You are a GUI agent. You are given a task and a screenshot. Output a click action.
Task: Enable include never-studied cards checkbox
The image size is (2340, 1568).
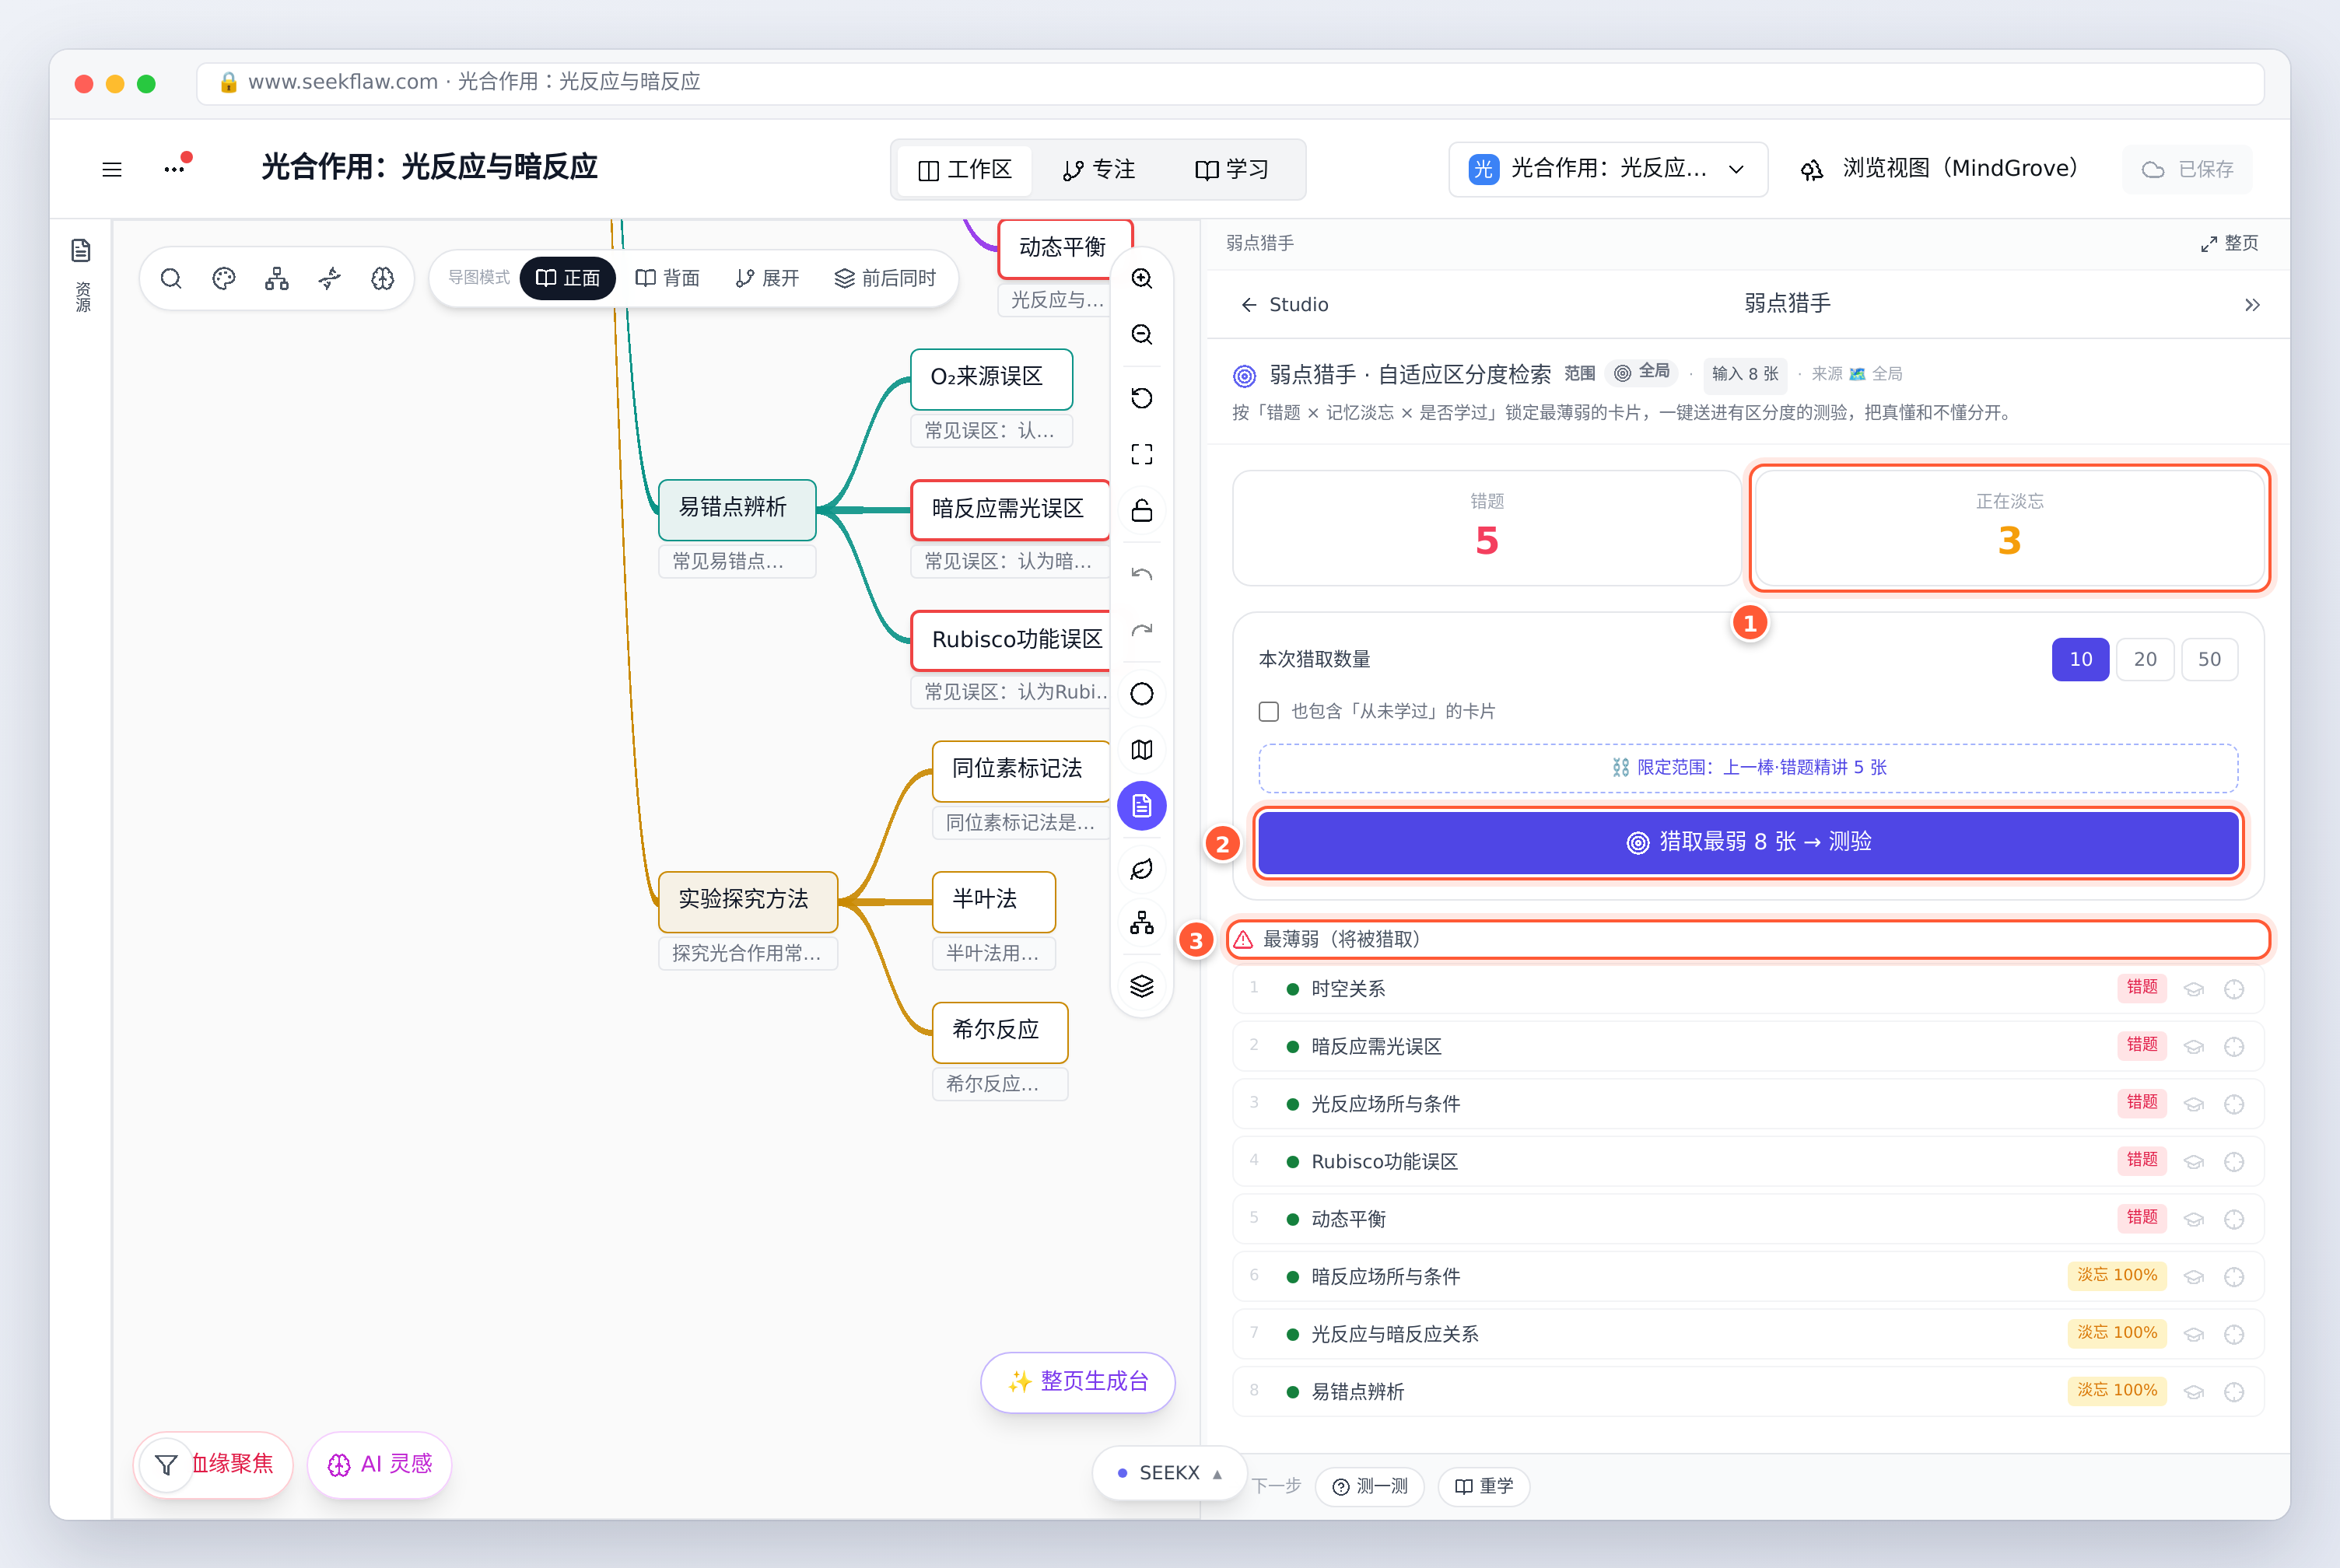[1269, 711]
